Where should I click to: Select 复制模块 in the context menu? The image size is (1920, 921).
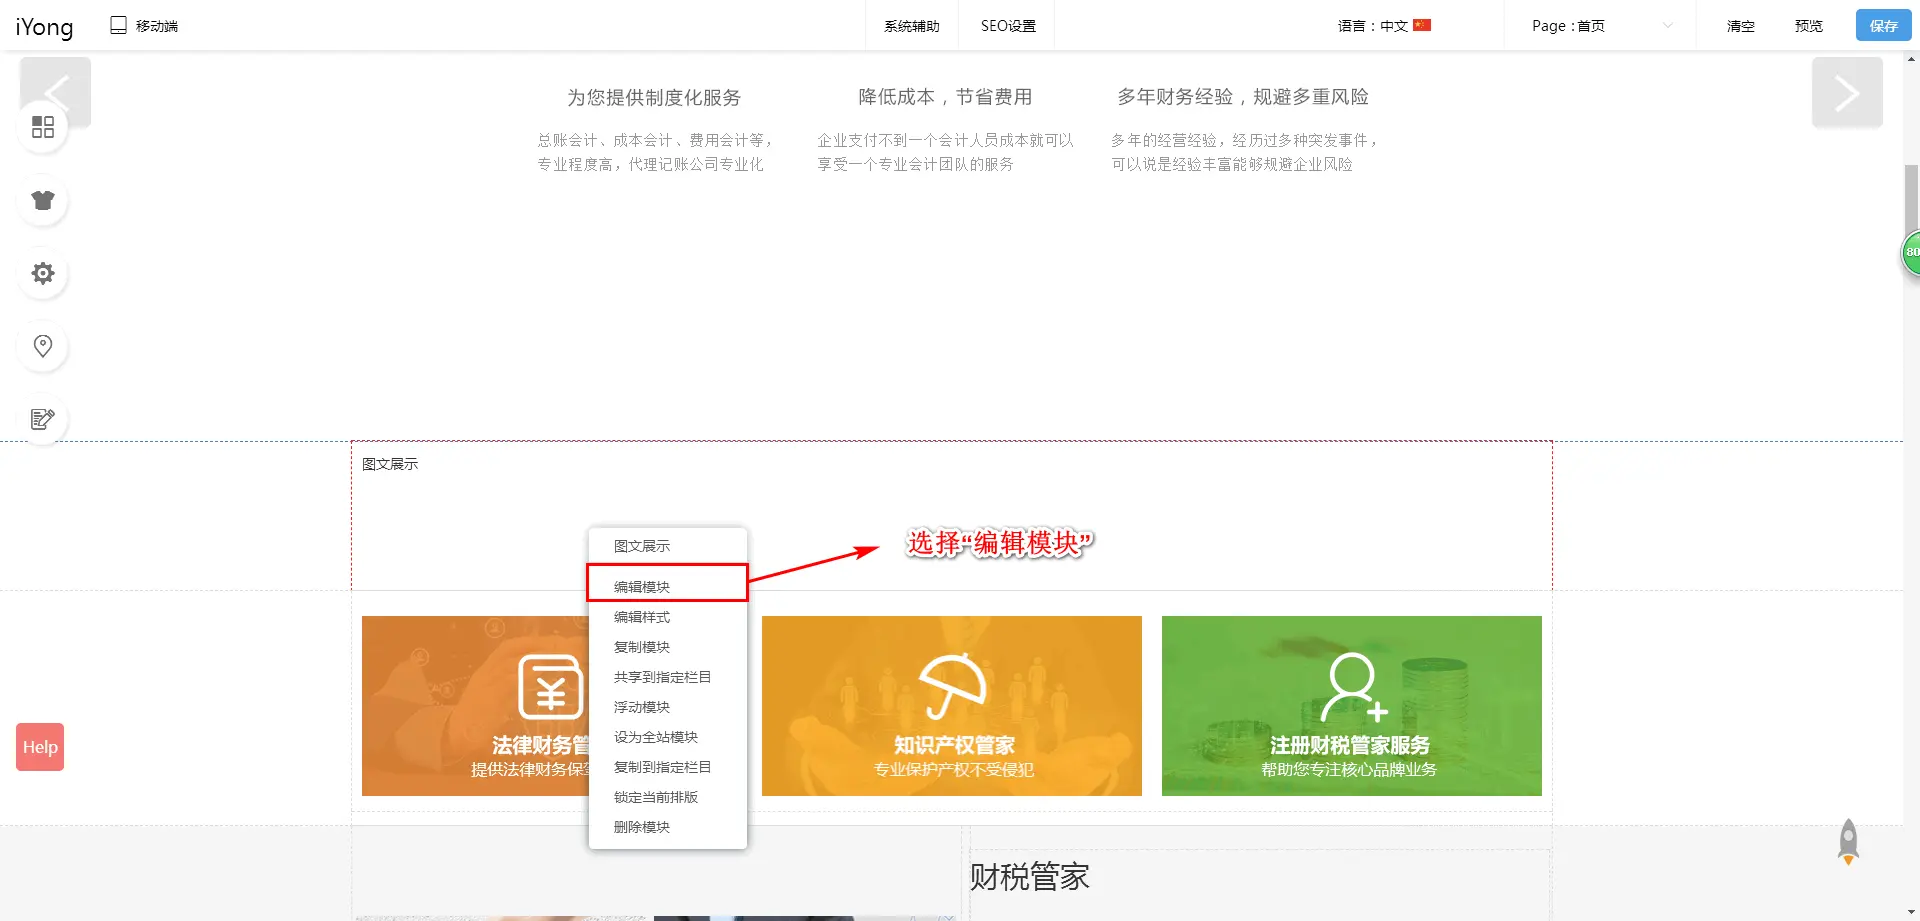click(x=642, y=647)
